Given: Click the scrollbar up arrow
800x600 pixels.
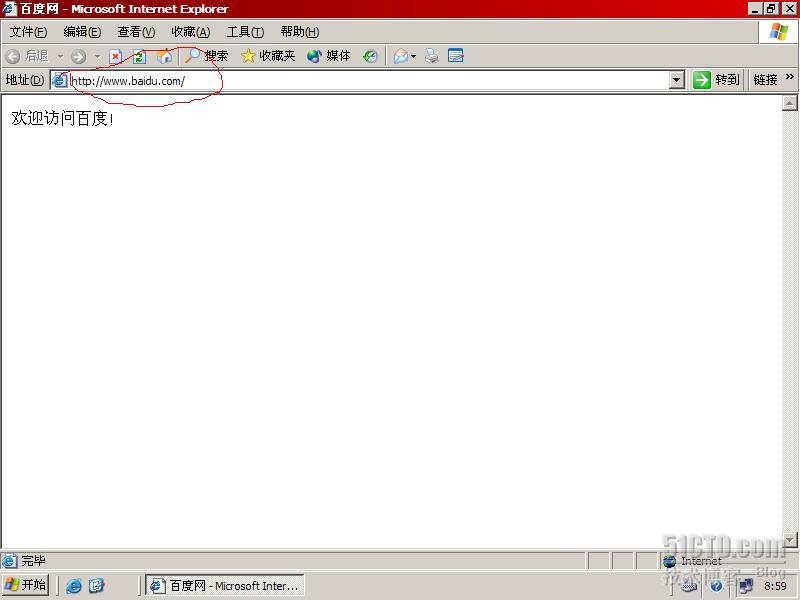Looking at the screenshot, I should click(789, 103).
